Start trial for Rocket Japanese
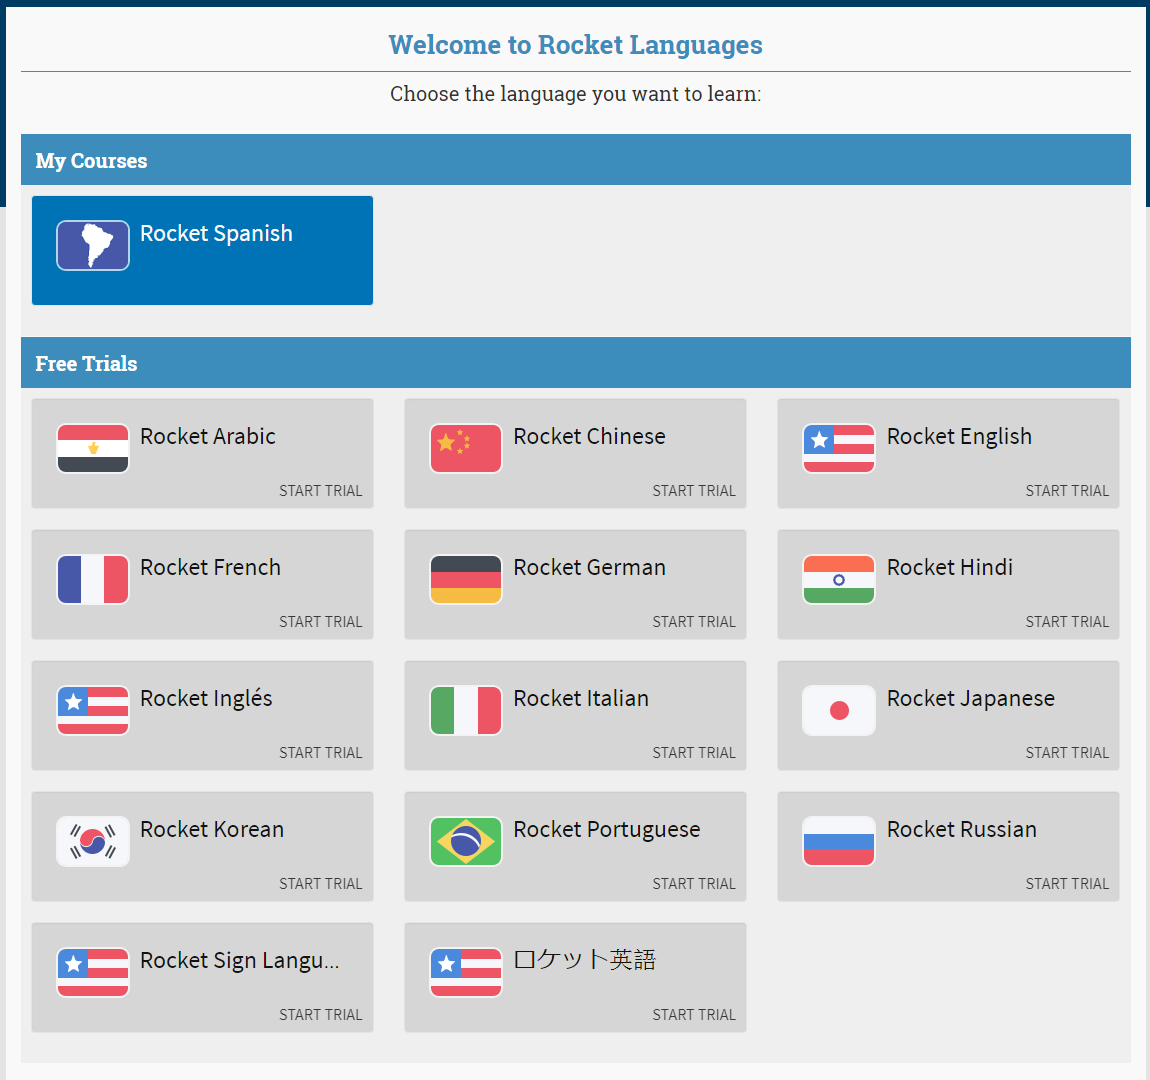Viewport: 1150px width, 1080px height. click(1067, 753)
